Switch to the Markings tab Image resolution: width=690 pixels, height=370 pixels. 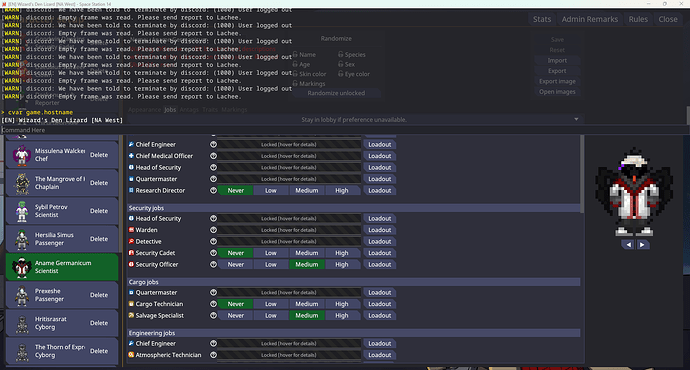pyautogui.click(x=234, y=110)
